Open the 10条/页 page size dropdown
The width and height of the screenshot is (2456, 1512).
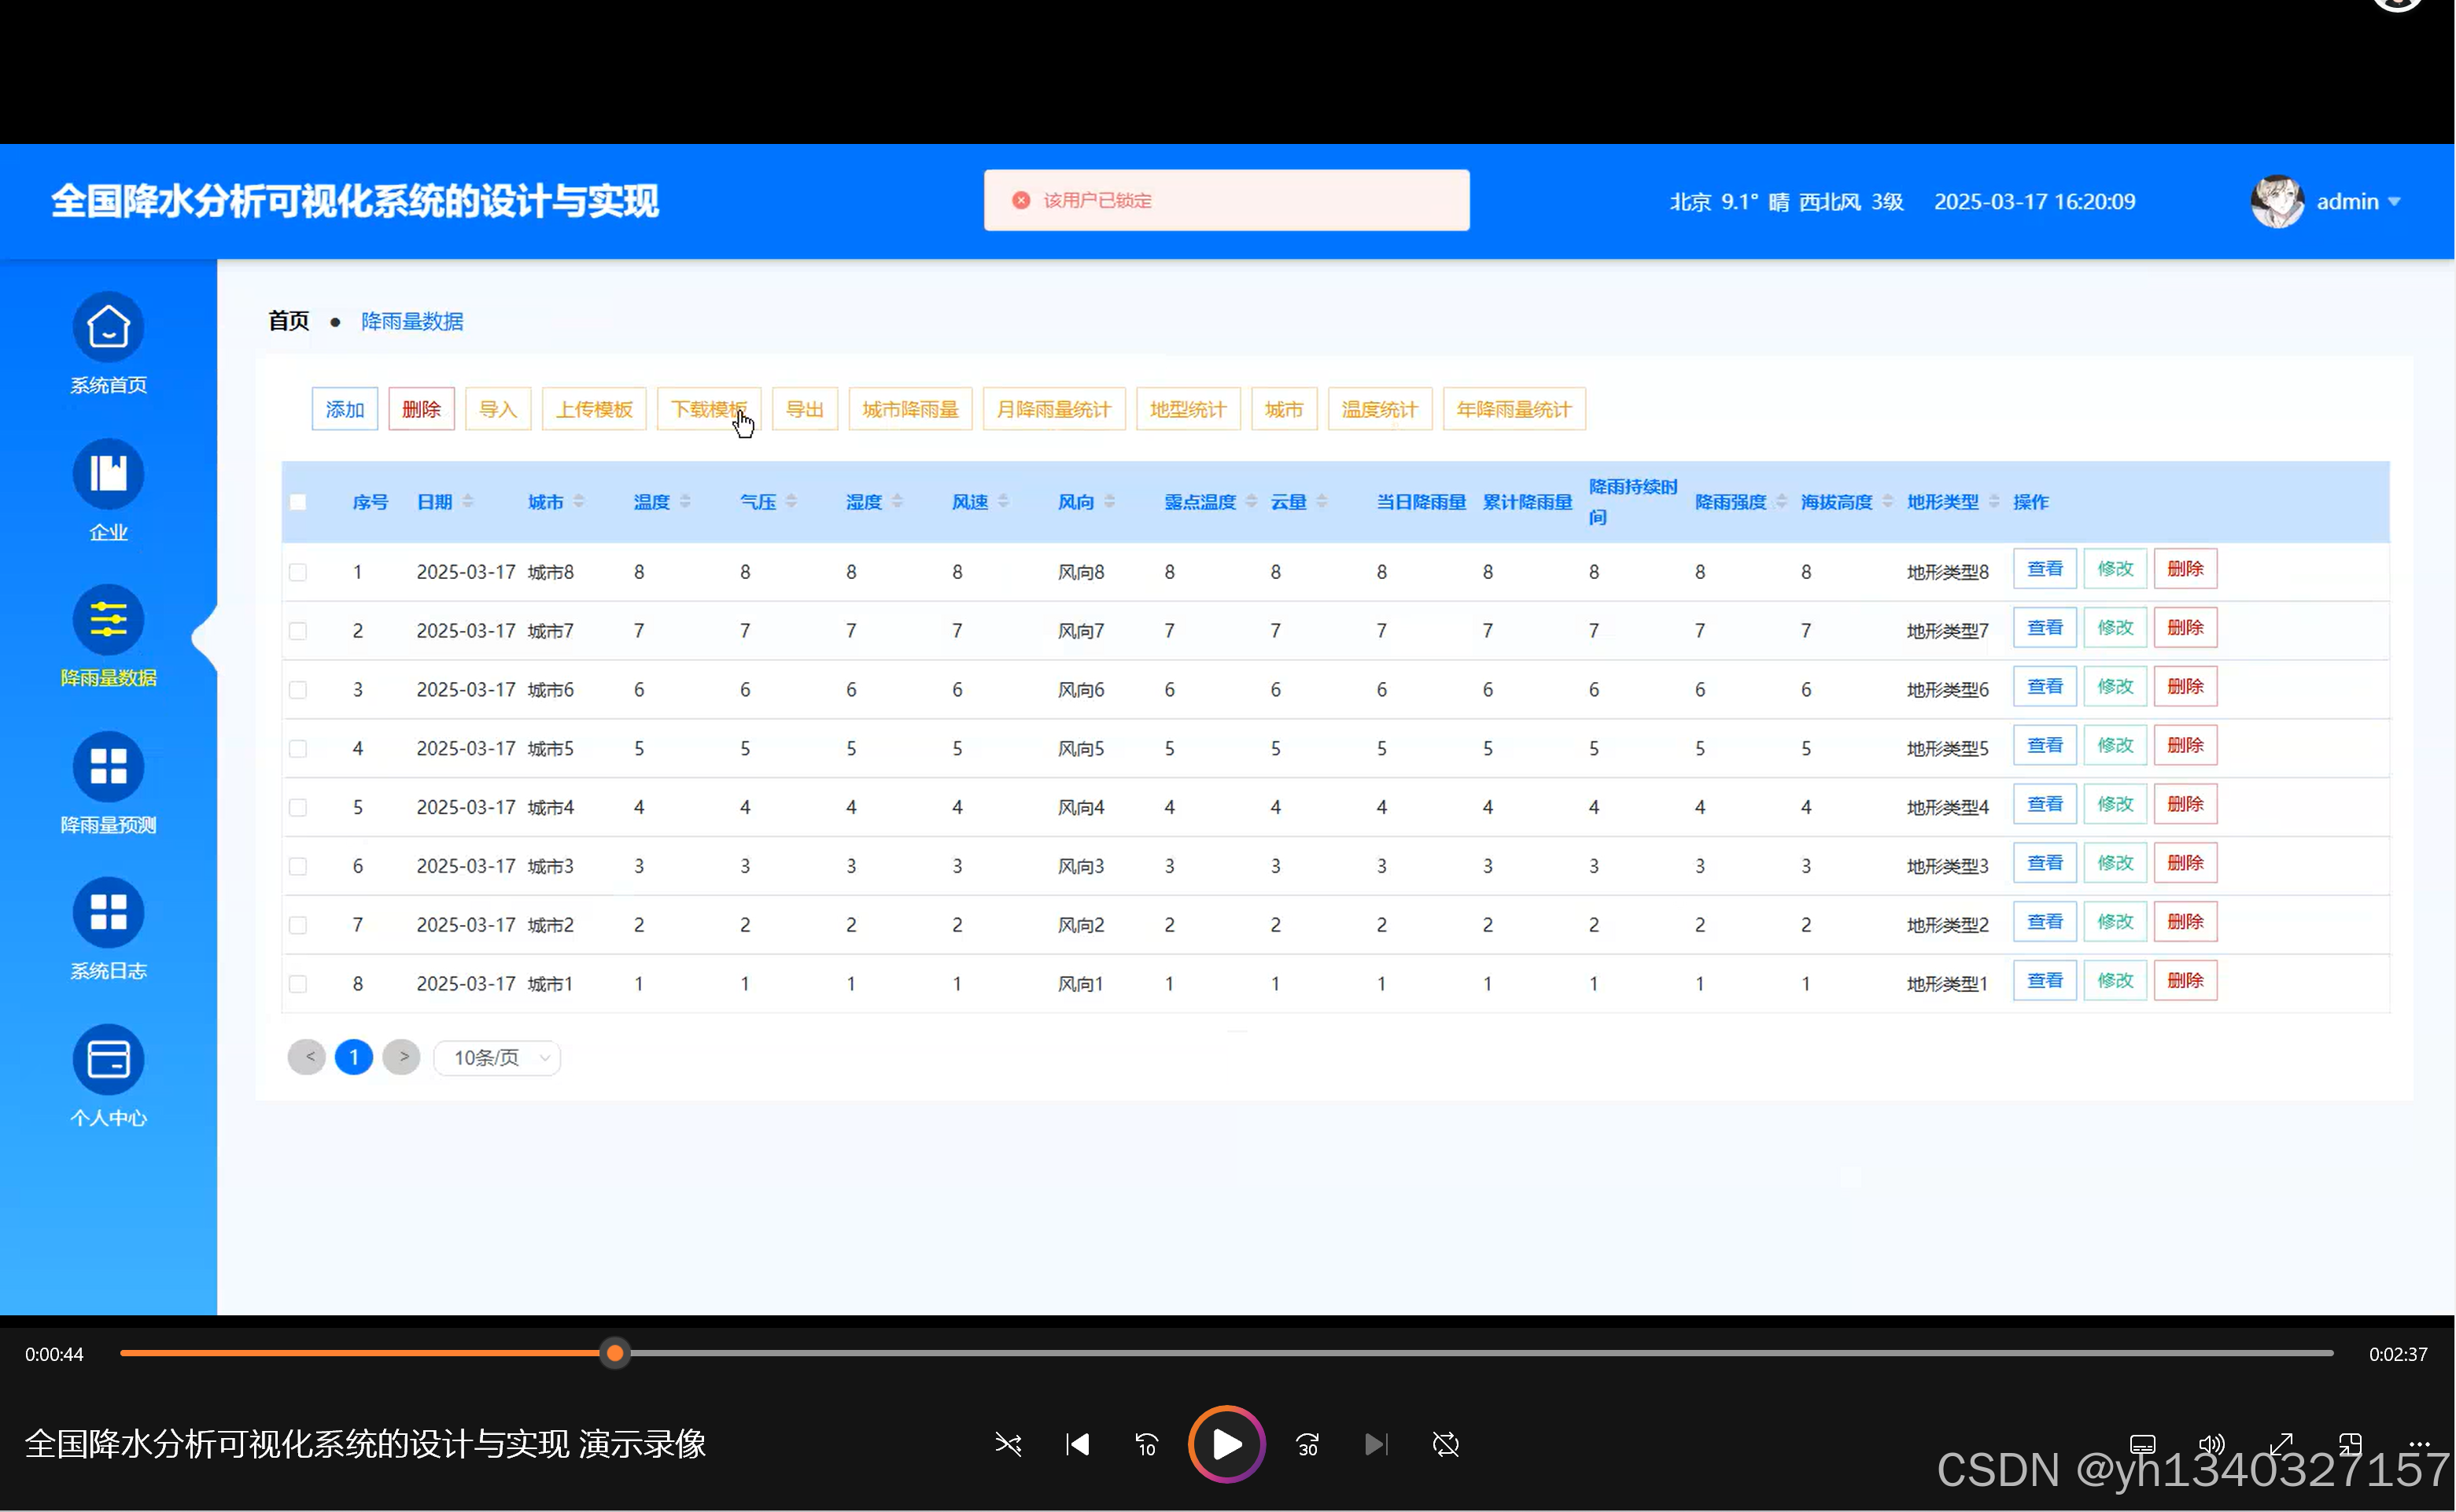(497, 1058)
